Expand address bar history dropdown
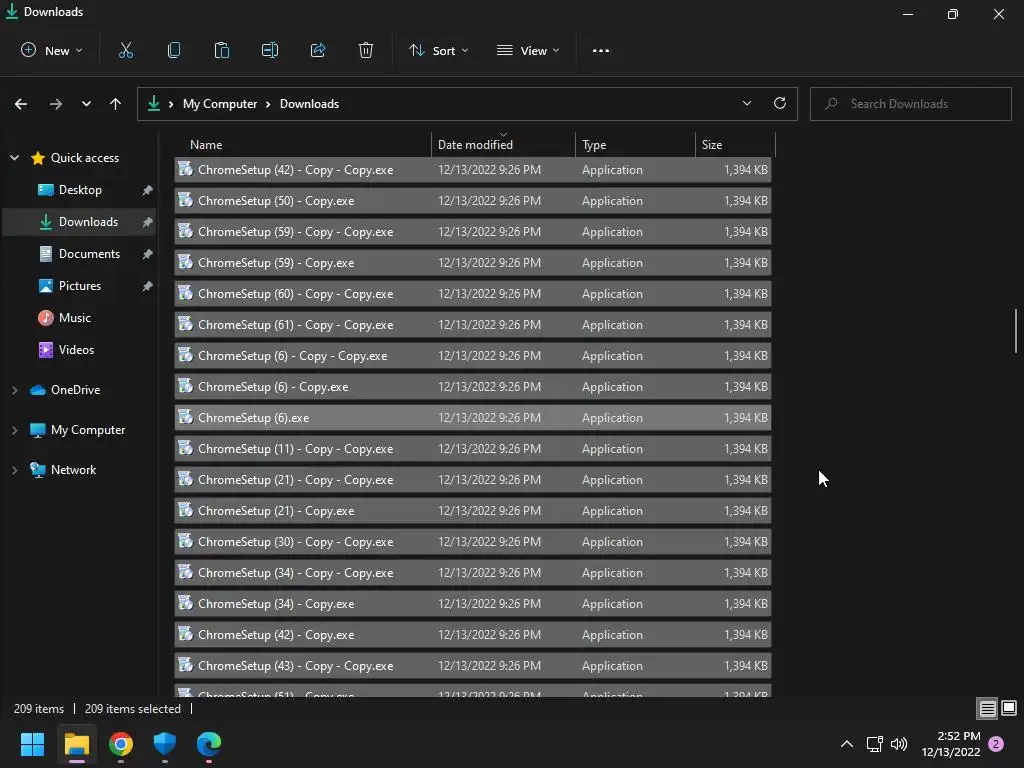Image resolution: width=1024 pixels, height=768 pixels. tap(746, 103)
